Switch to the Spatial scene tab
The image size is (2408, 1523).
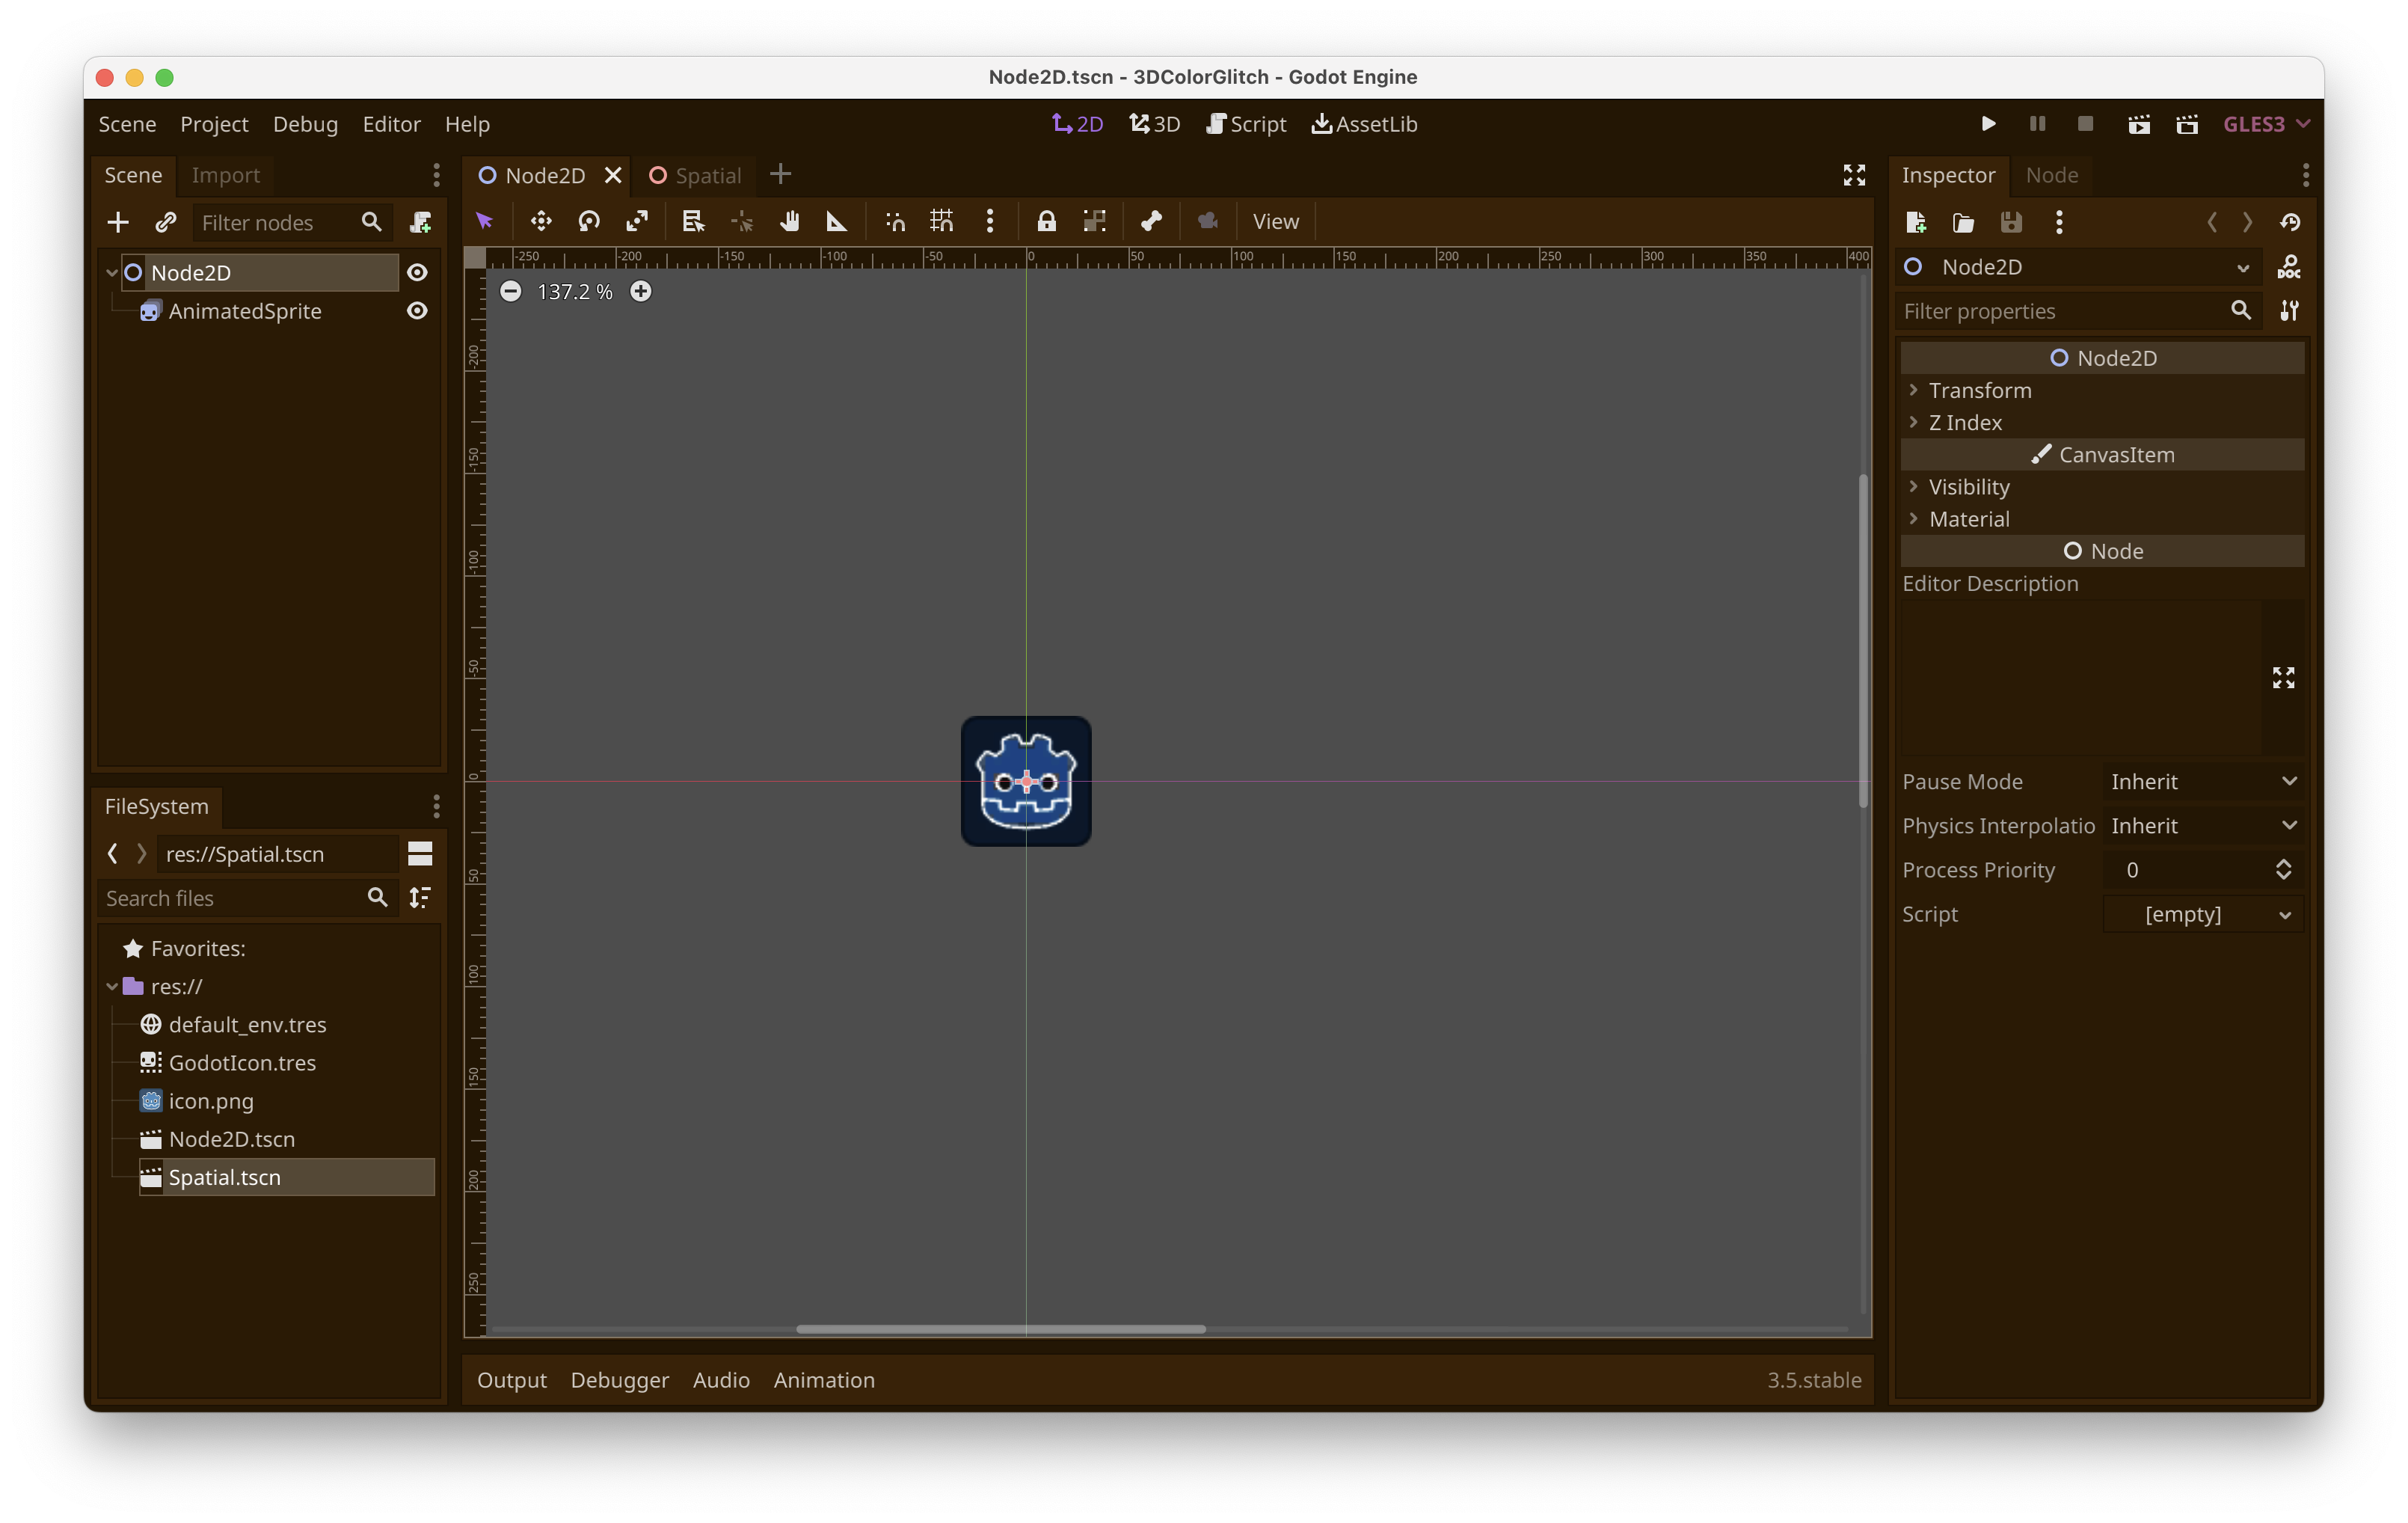click(x=707, y=175)
